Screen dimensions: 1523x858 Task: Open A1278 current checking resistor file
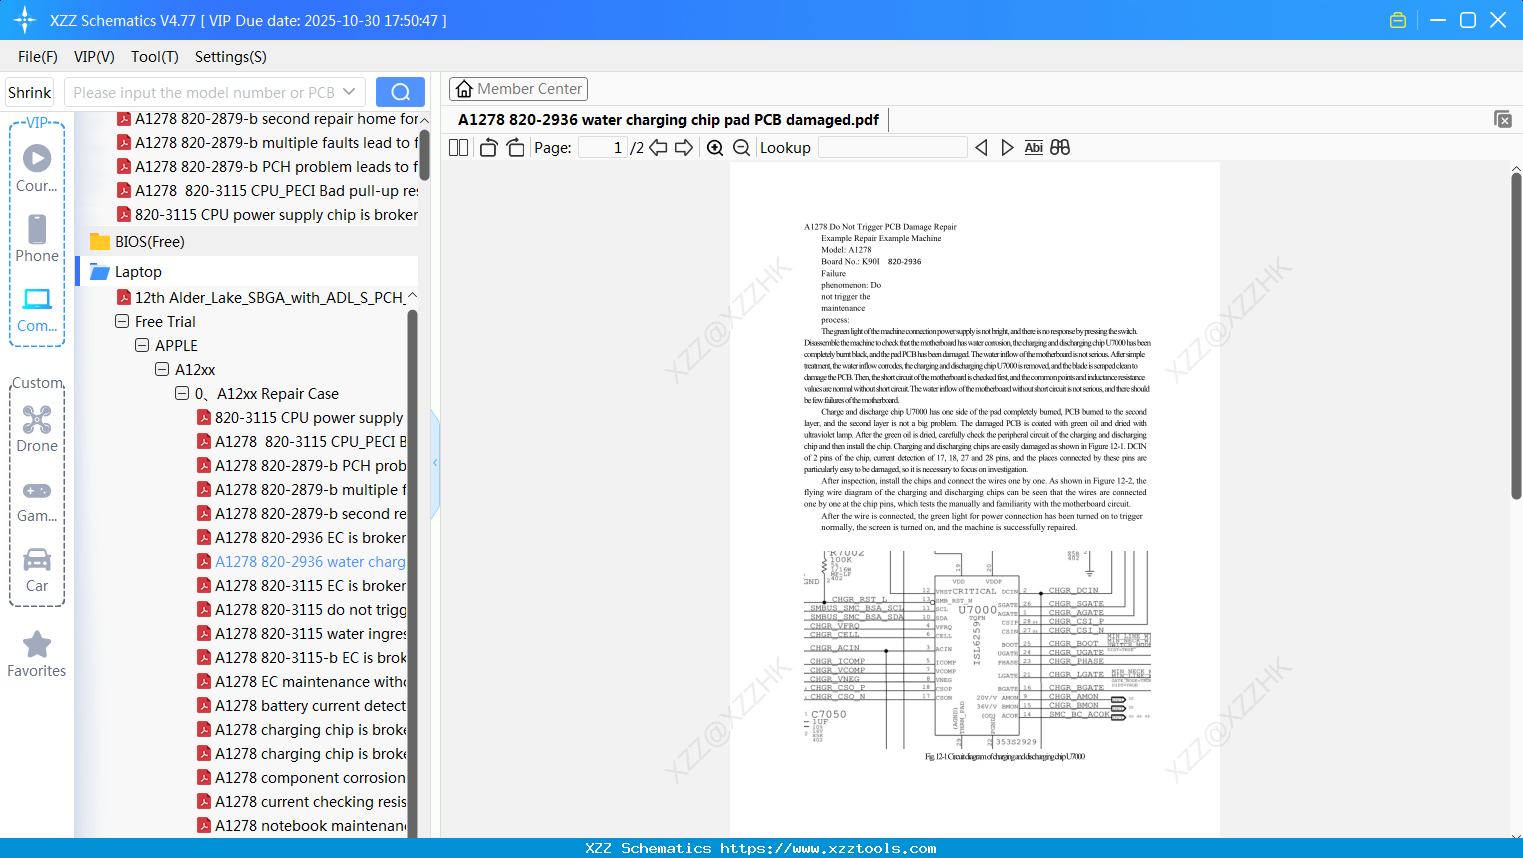point(301,802)
